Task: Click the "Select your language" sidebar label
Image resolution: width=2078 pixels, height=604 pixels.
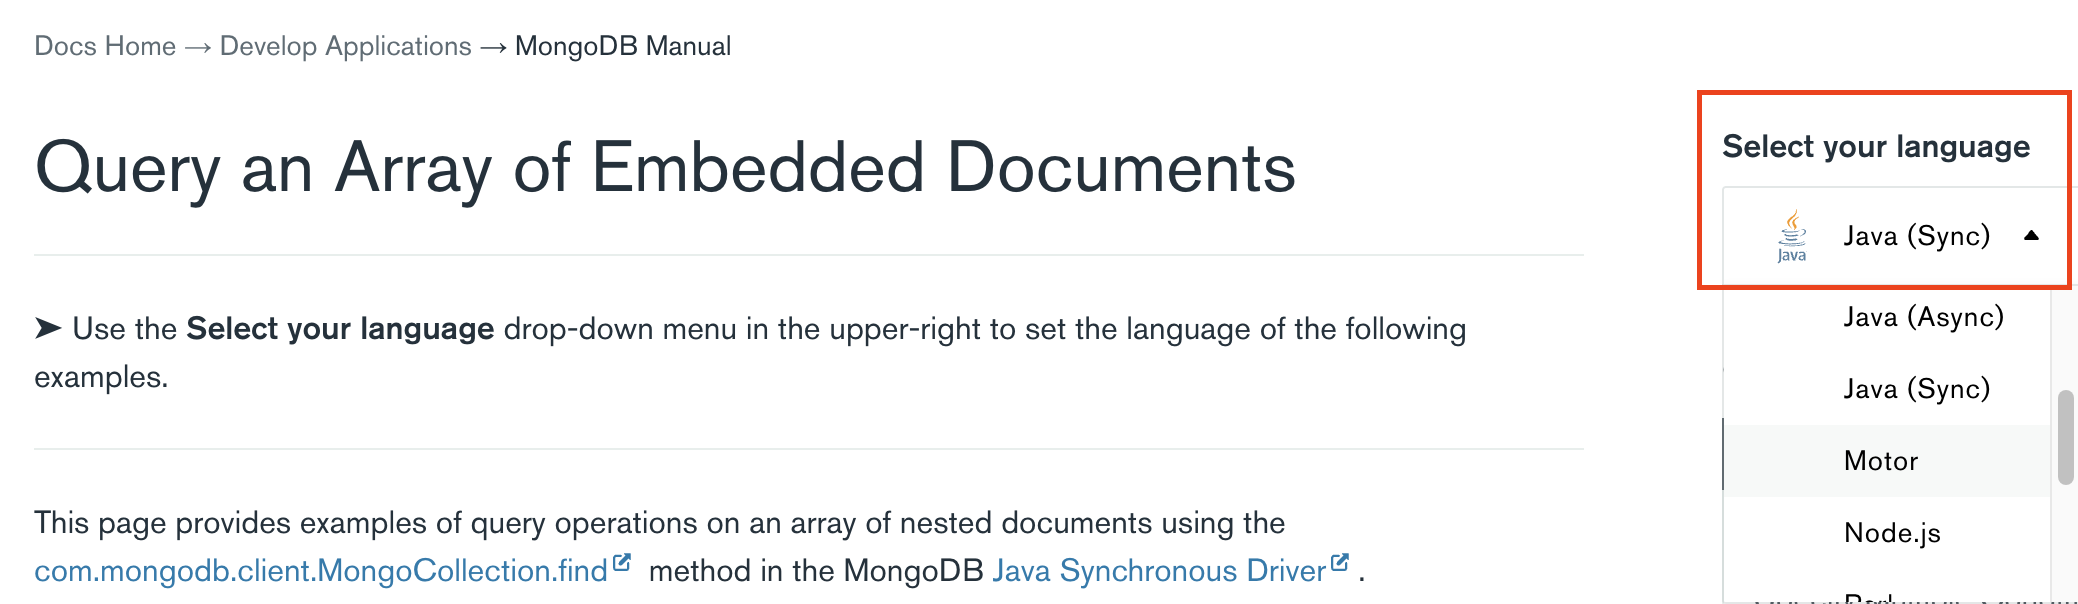Action: pos(1875,147)
